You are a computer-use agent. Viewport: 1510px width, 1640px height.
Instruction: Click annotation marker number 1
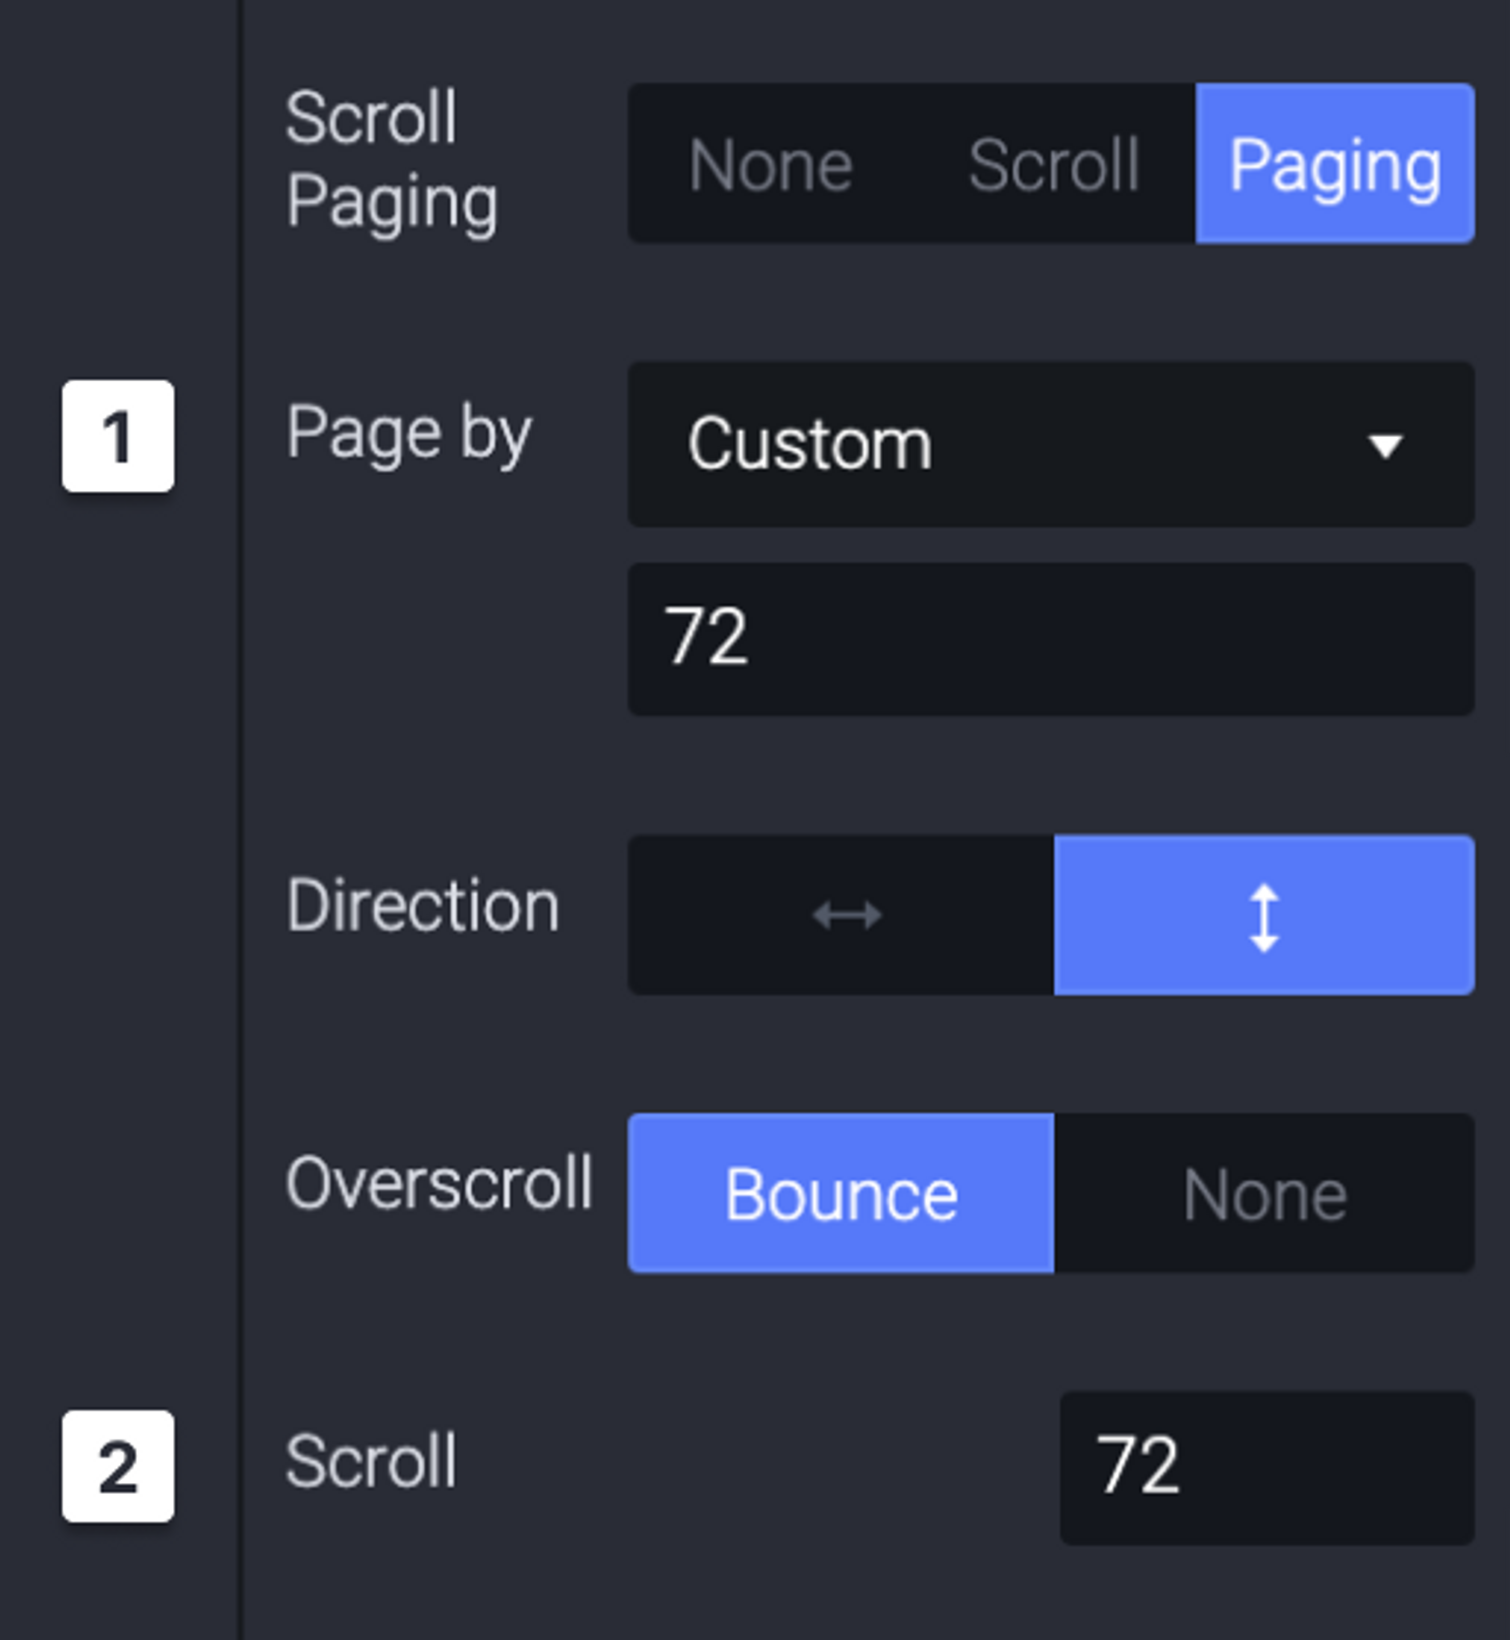(118, 436)
